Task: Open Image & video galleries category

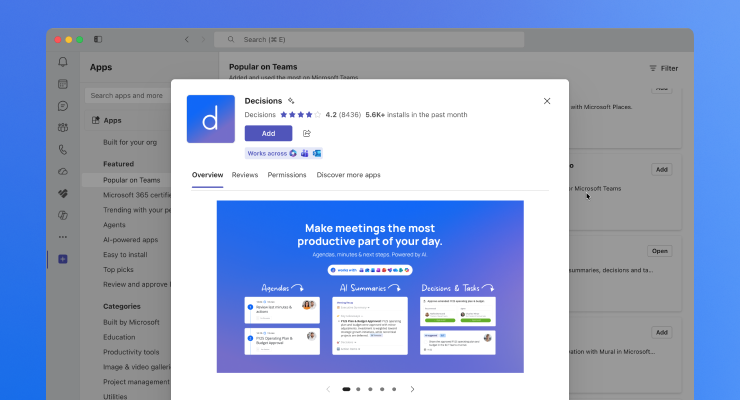Action: [137, 367]
